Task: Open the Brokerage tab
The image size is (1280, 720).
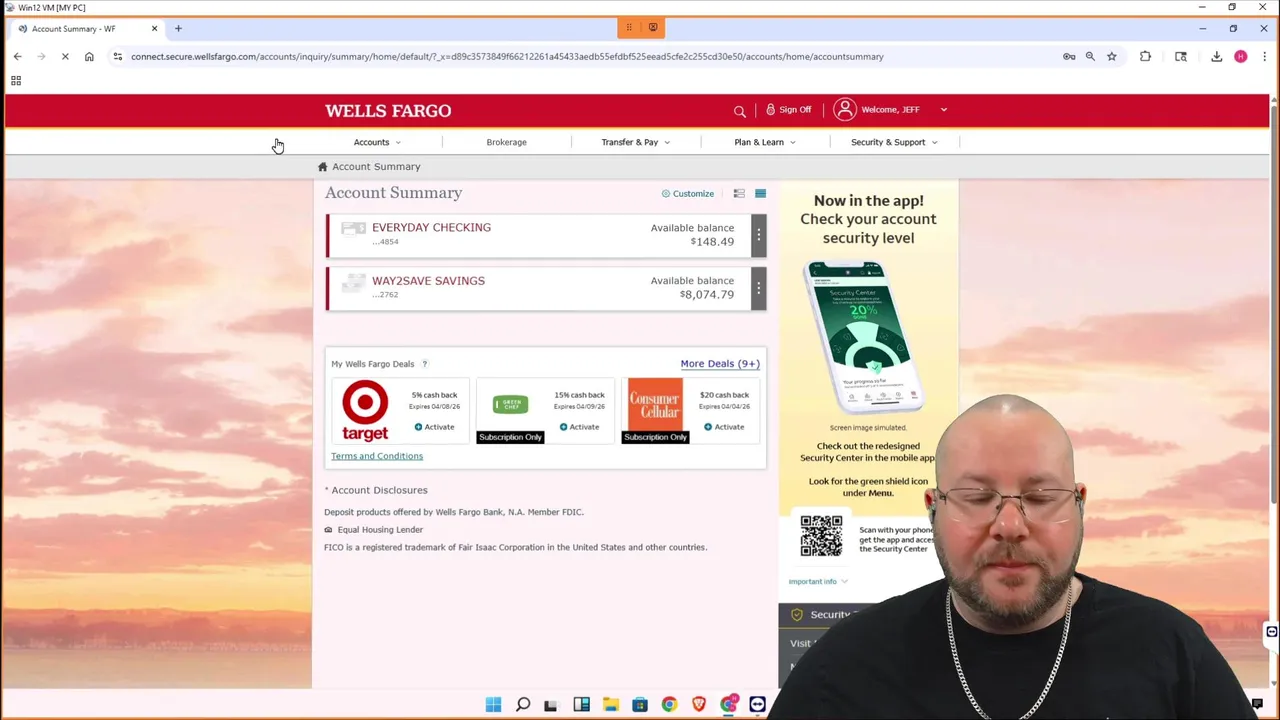Action: pyautogui.click(x=506, y=142)
